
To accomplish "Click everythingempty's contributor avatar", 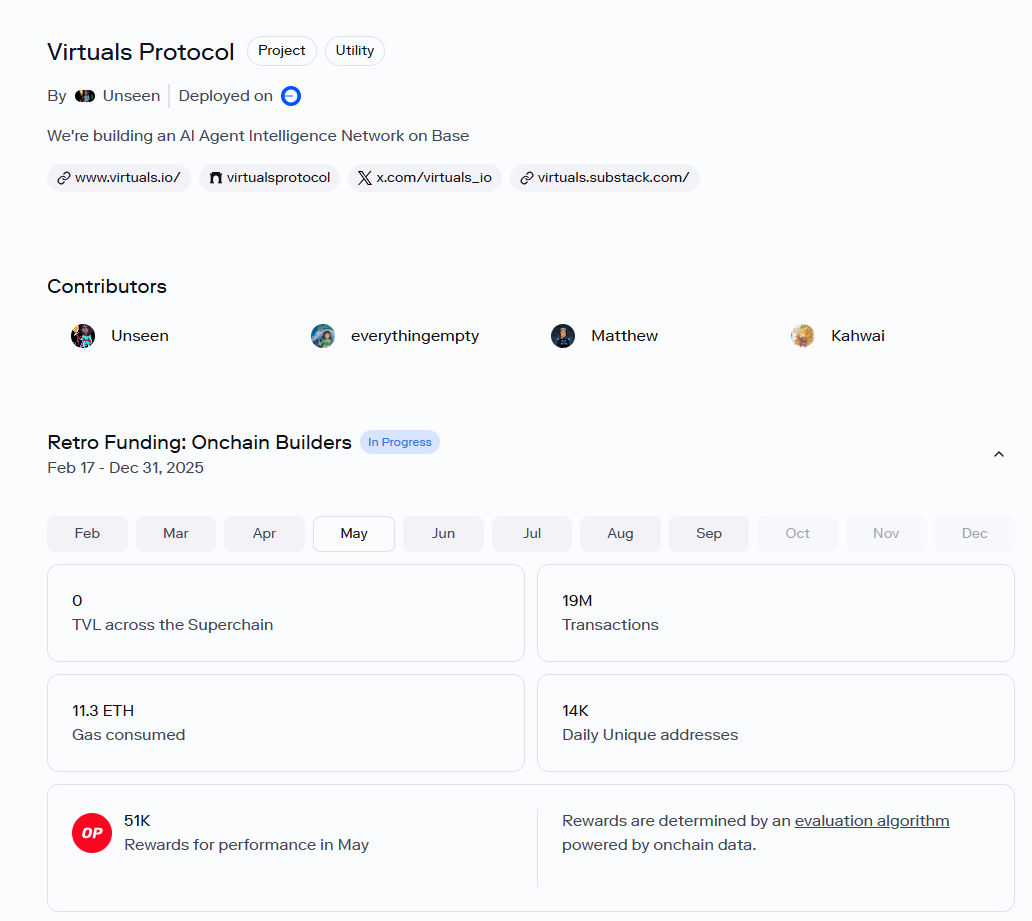I will (323, 336).
